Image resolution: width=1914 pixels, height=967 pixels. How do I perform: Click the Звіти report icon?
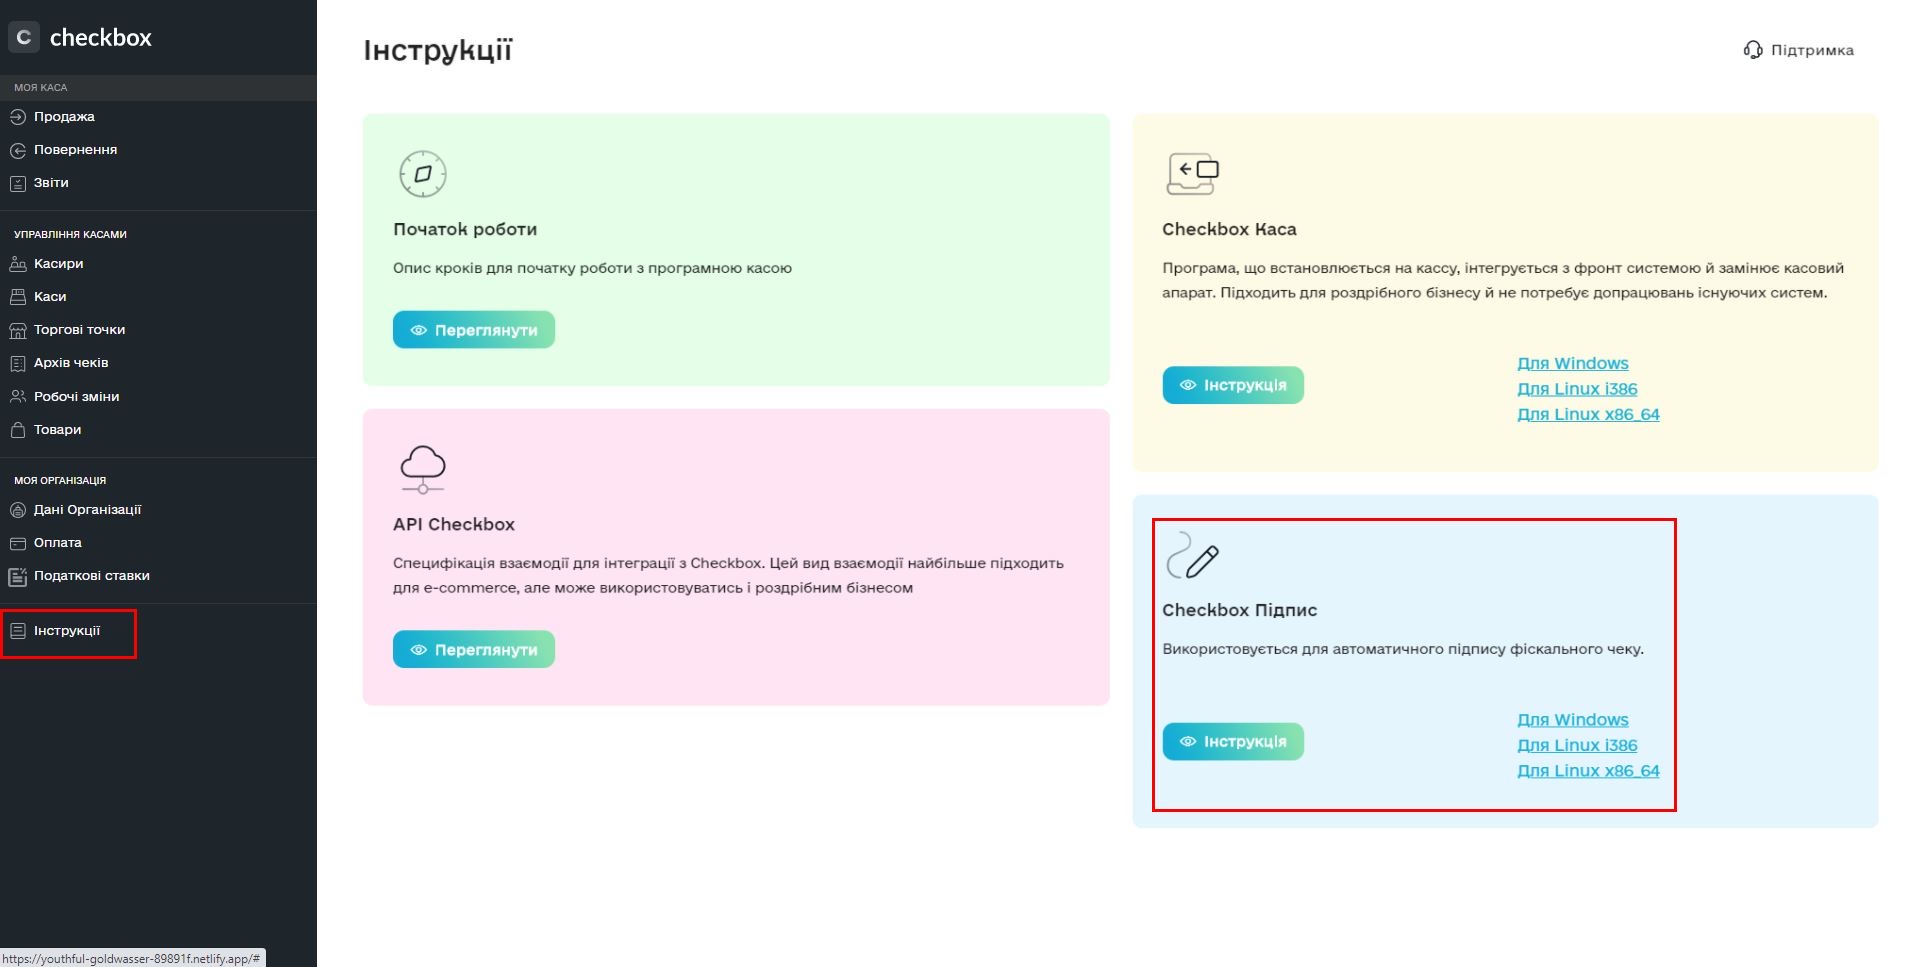tap(18, 183)
